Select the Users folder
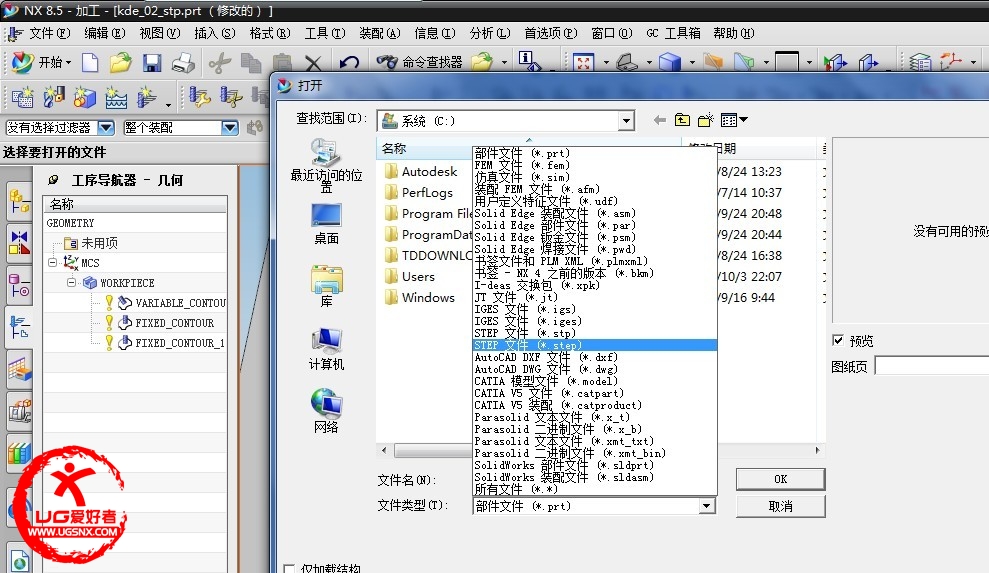 410,276
